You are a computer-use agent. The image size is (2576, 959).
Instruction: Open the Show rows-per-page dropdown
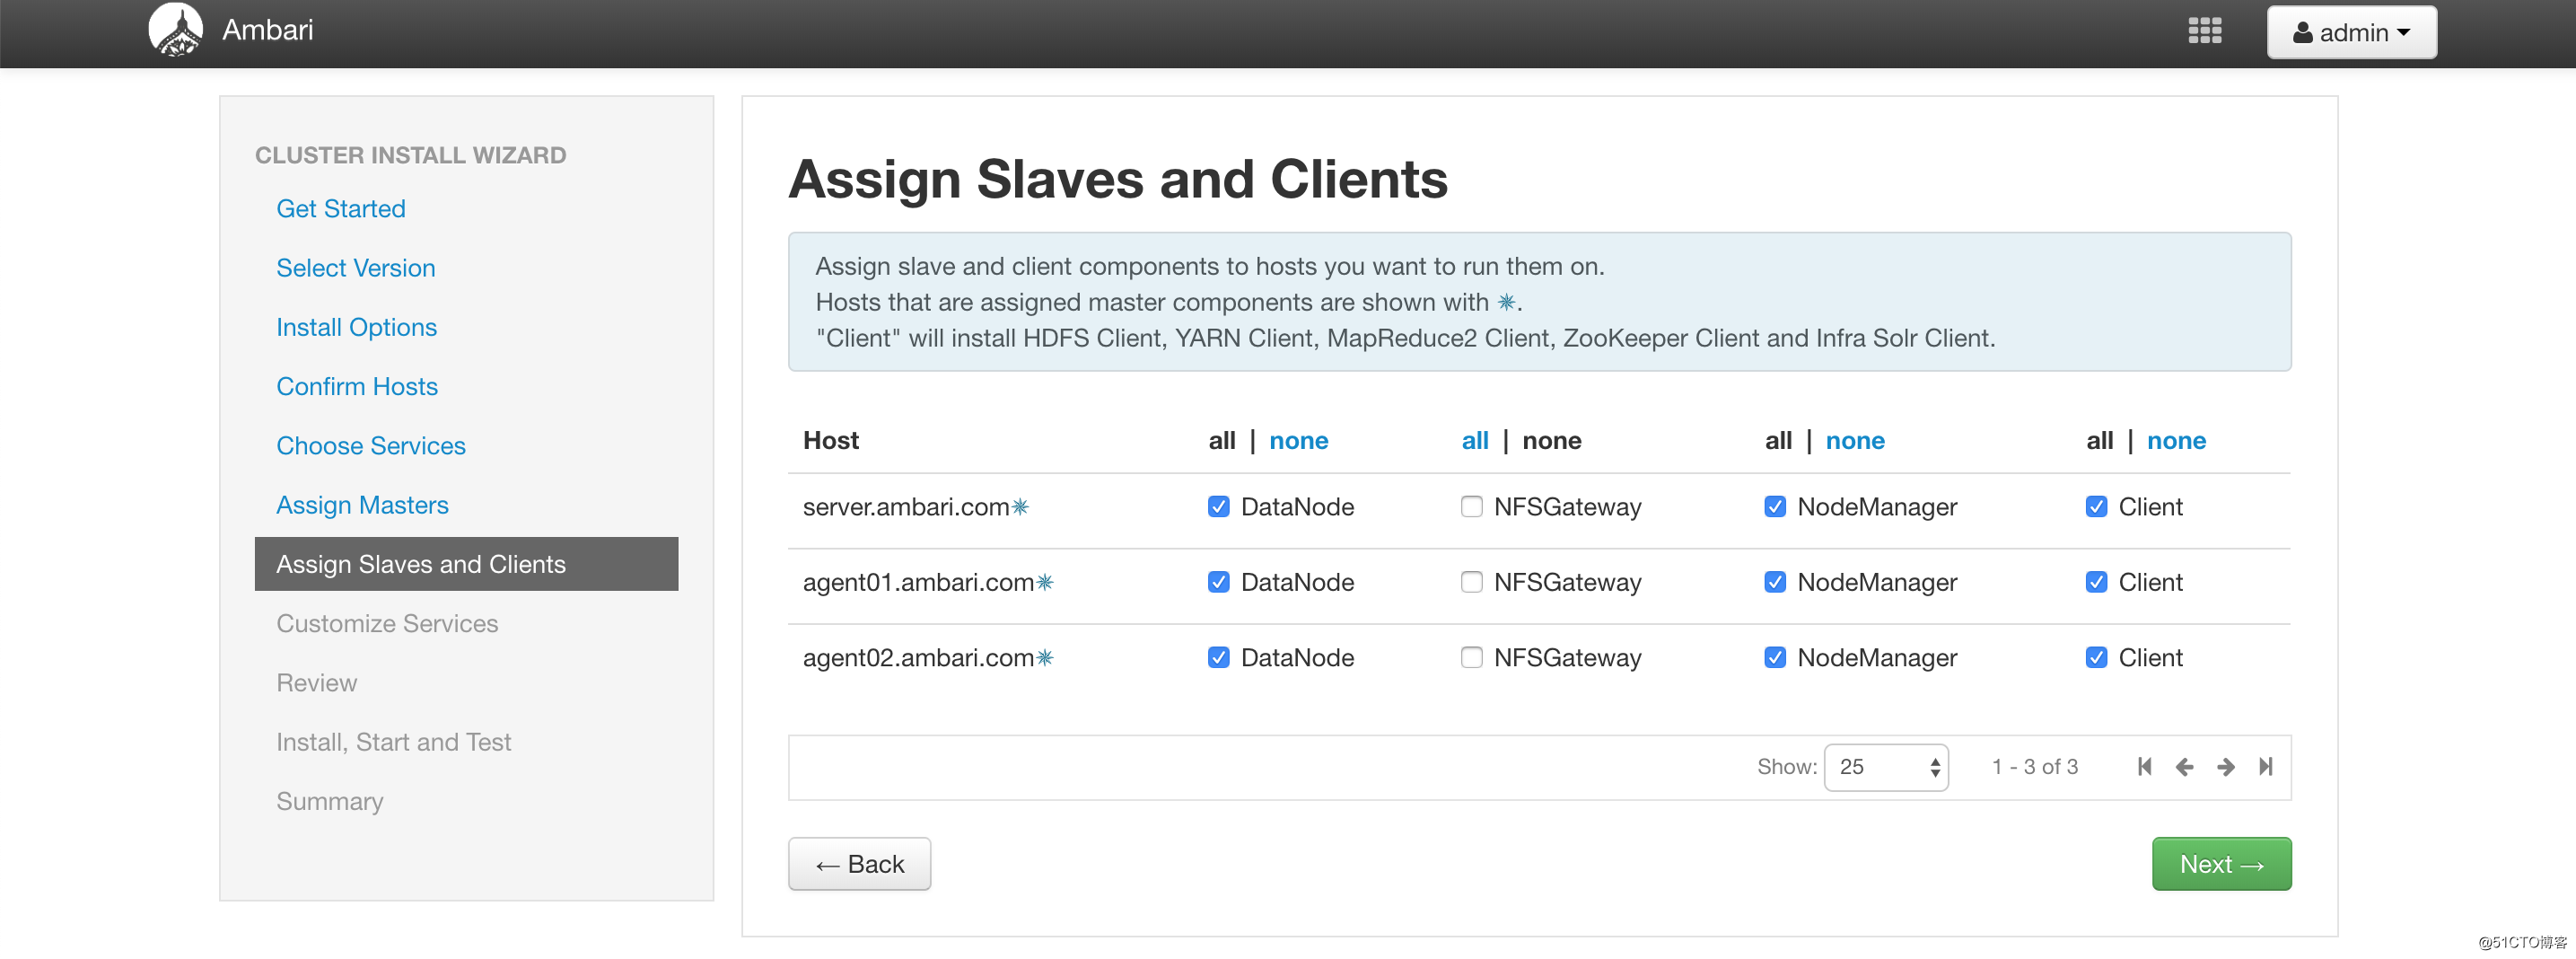pyautogui.click(x=1885, y=766)
